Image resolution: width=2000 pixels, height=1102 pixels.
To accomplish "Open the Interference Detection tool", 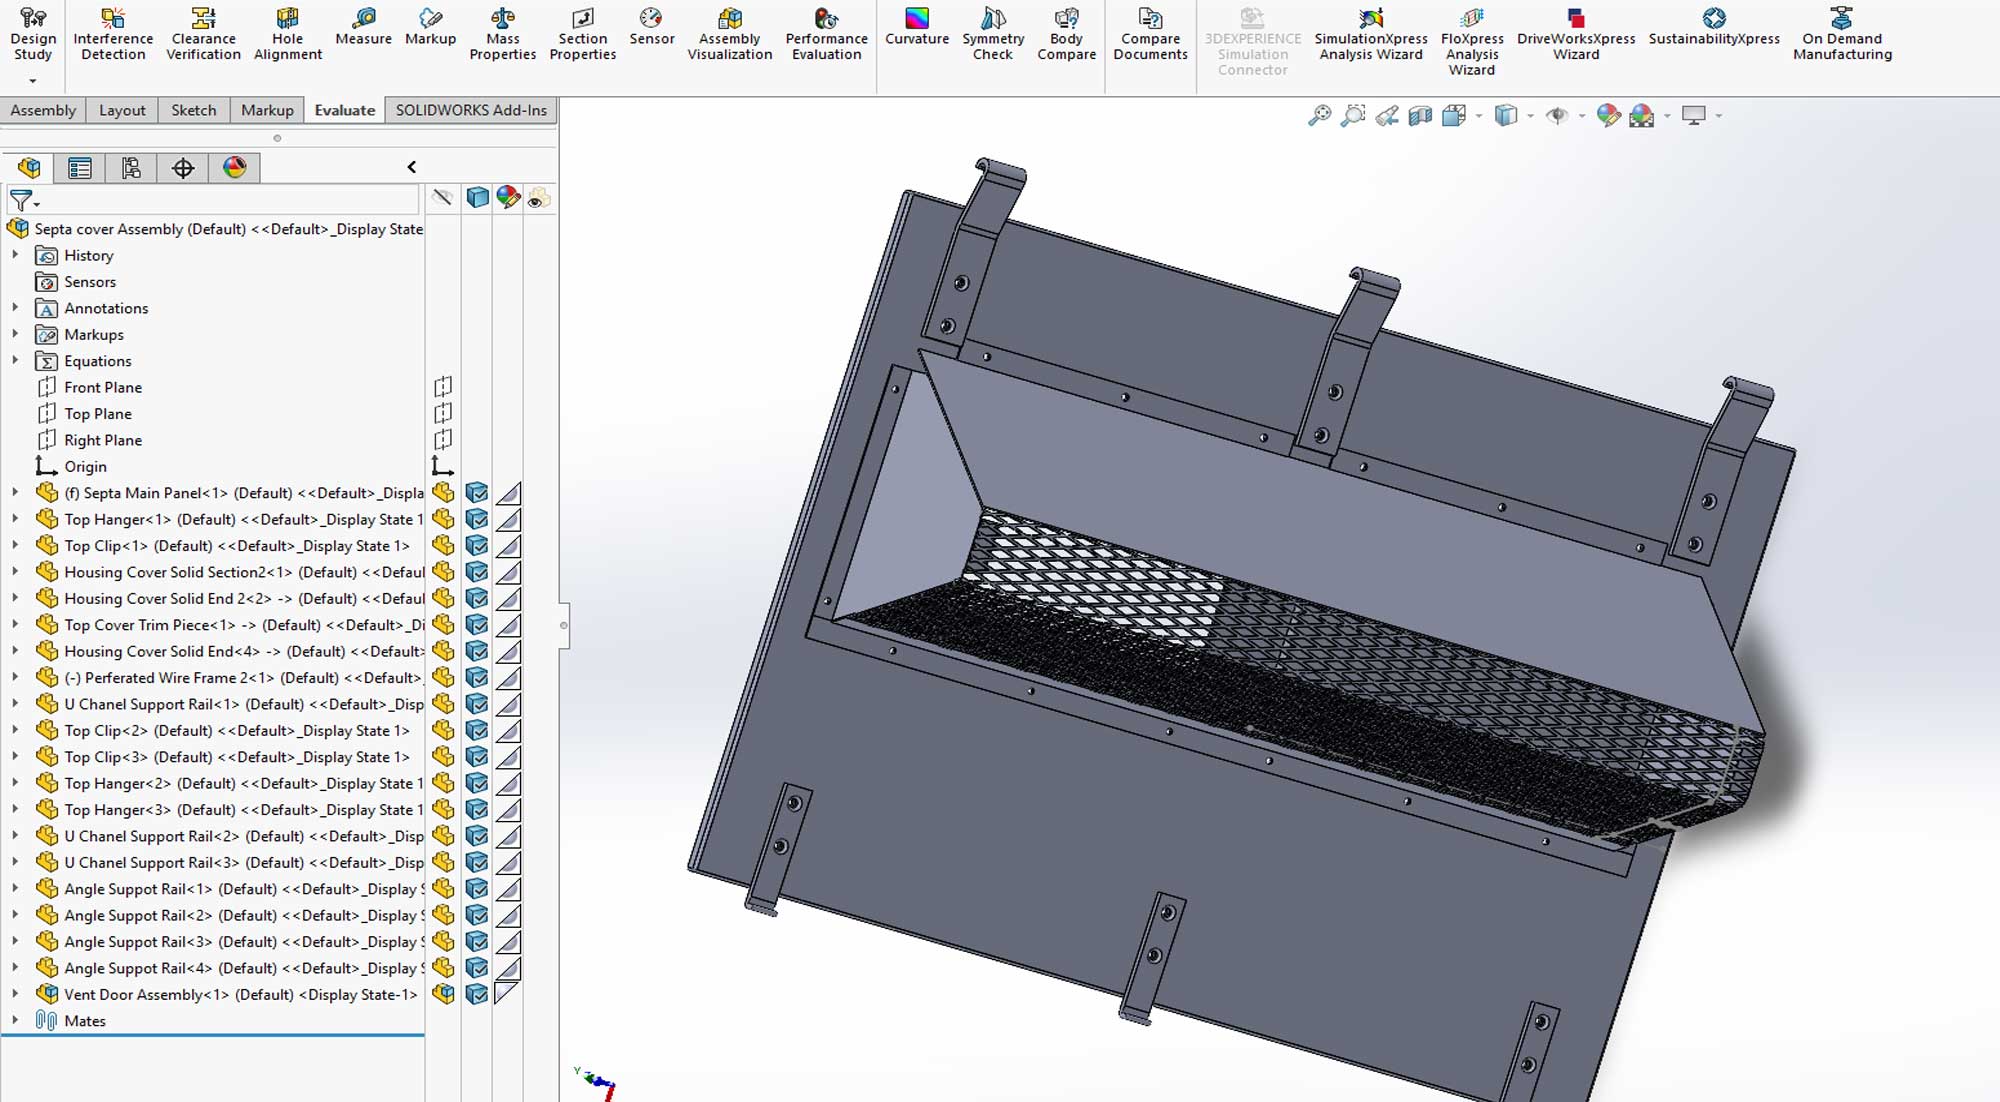I will [x=113, y=35].
